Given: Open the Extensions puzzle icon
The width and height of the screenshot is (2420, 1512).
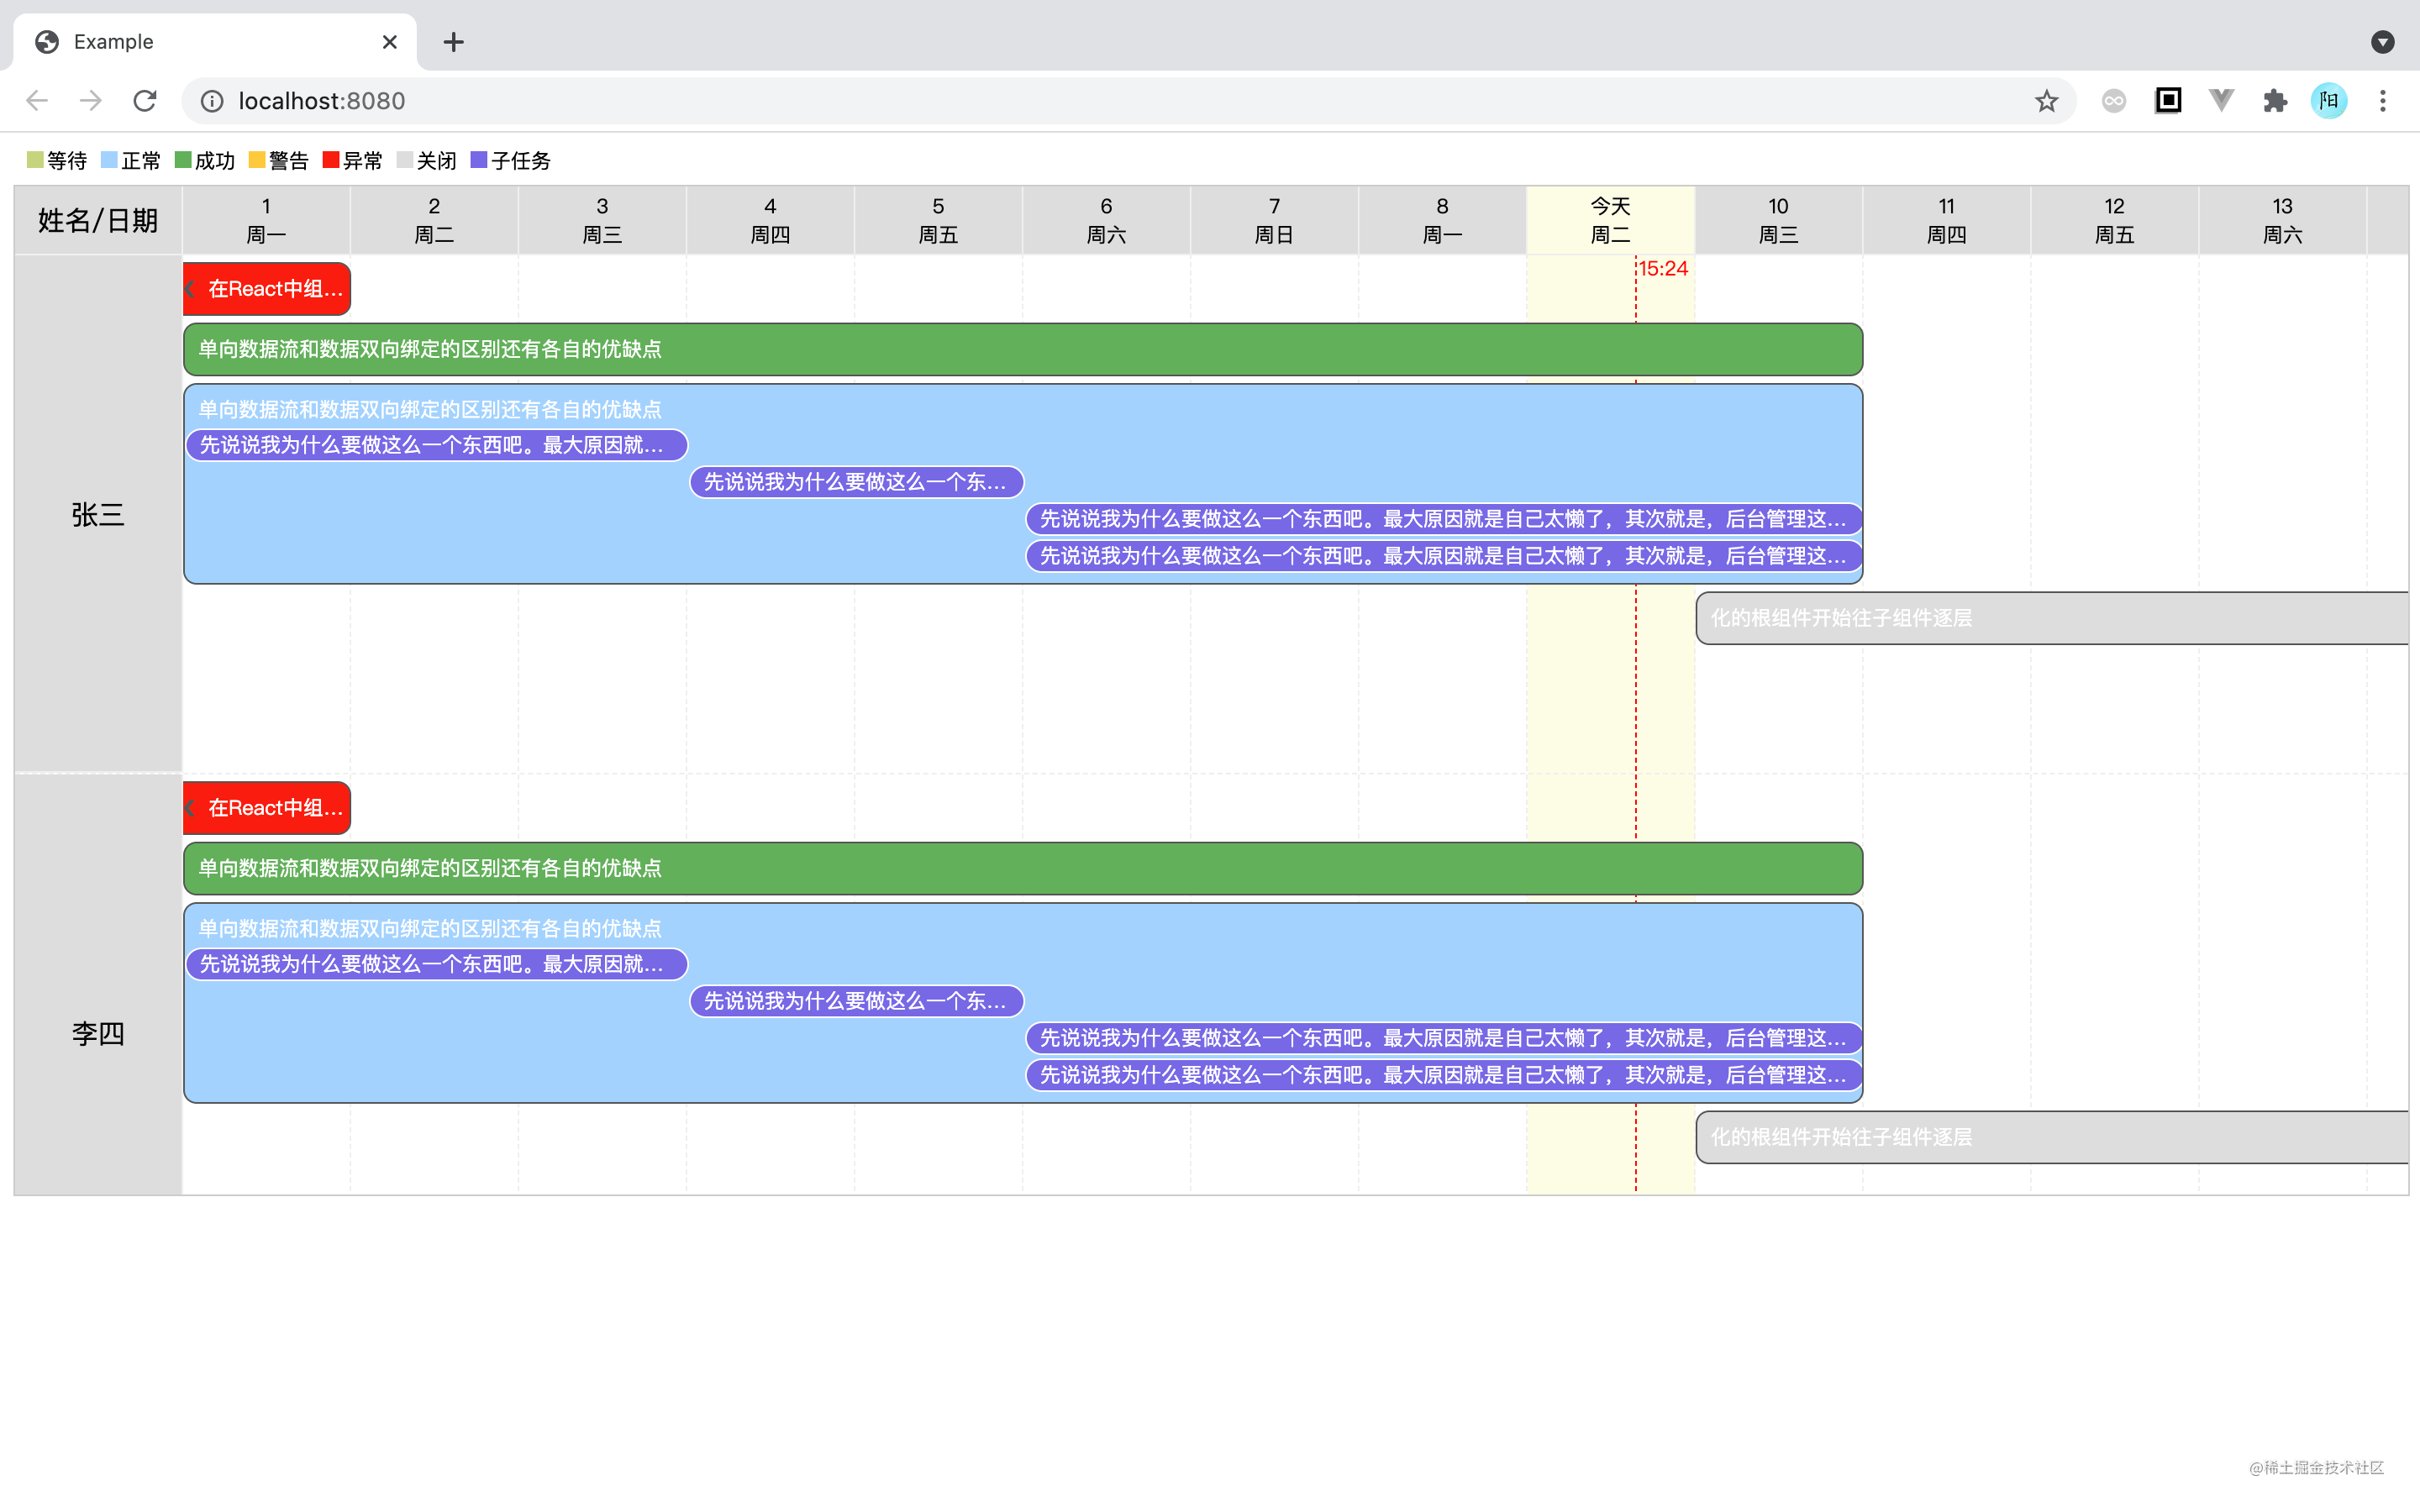Looking at the screenshot, I should 2275,101.
